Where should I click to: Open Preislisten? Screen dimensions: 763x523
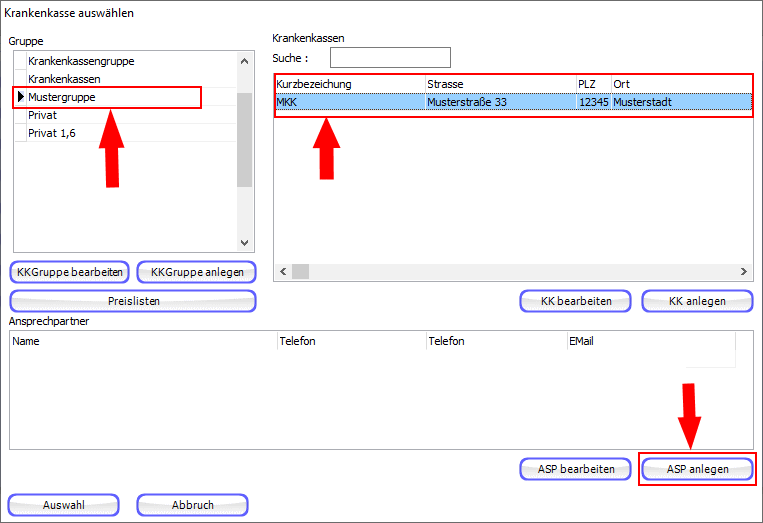pyautogui.click(x=133, y=301)
